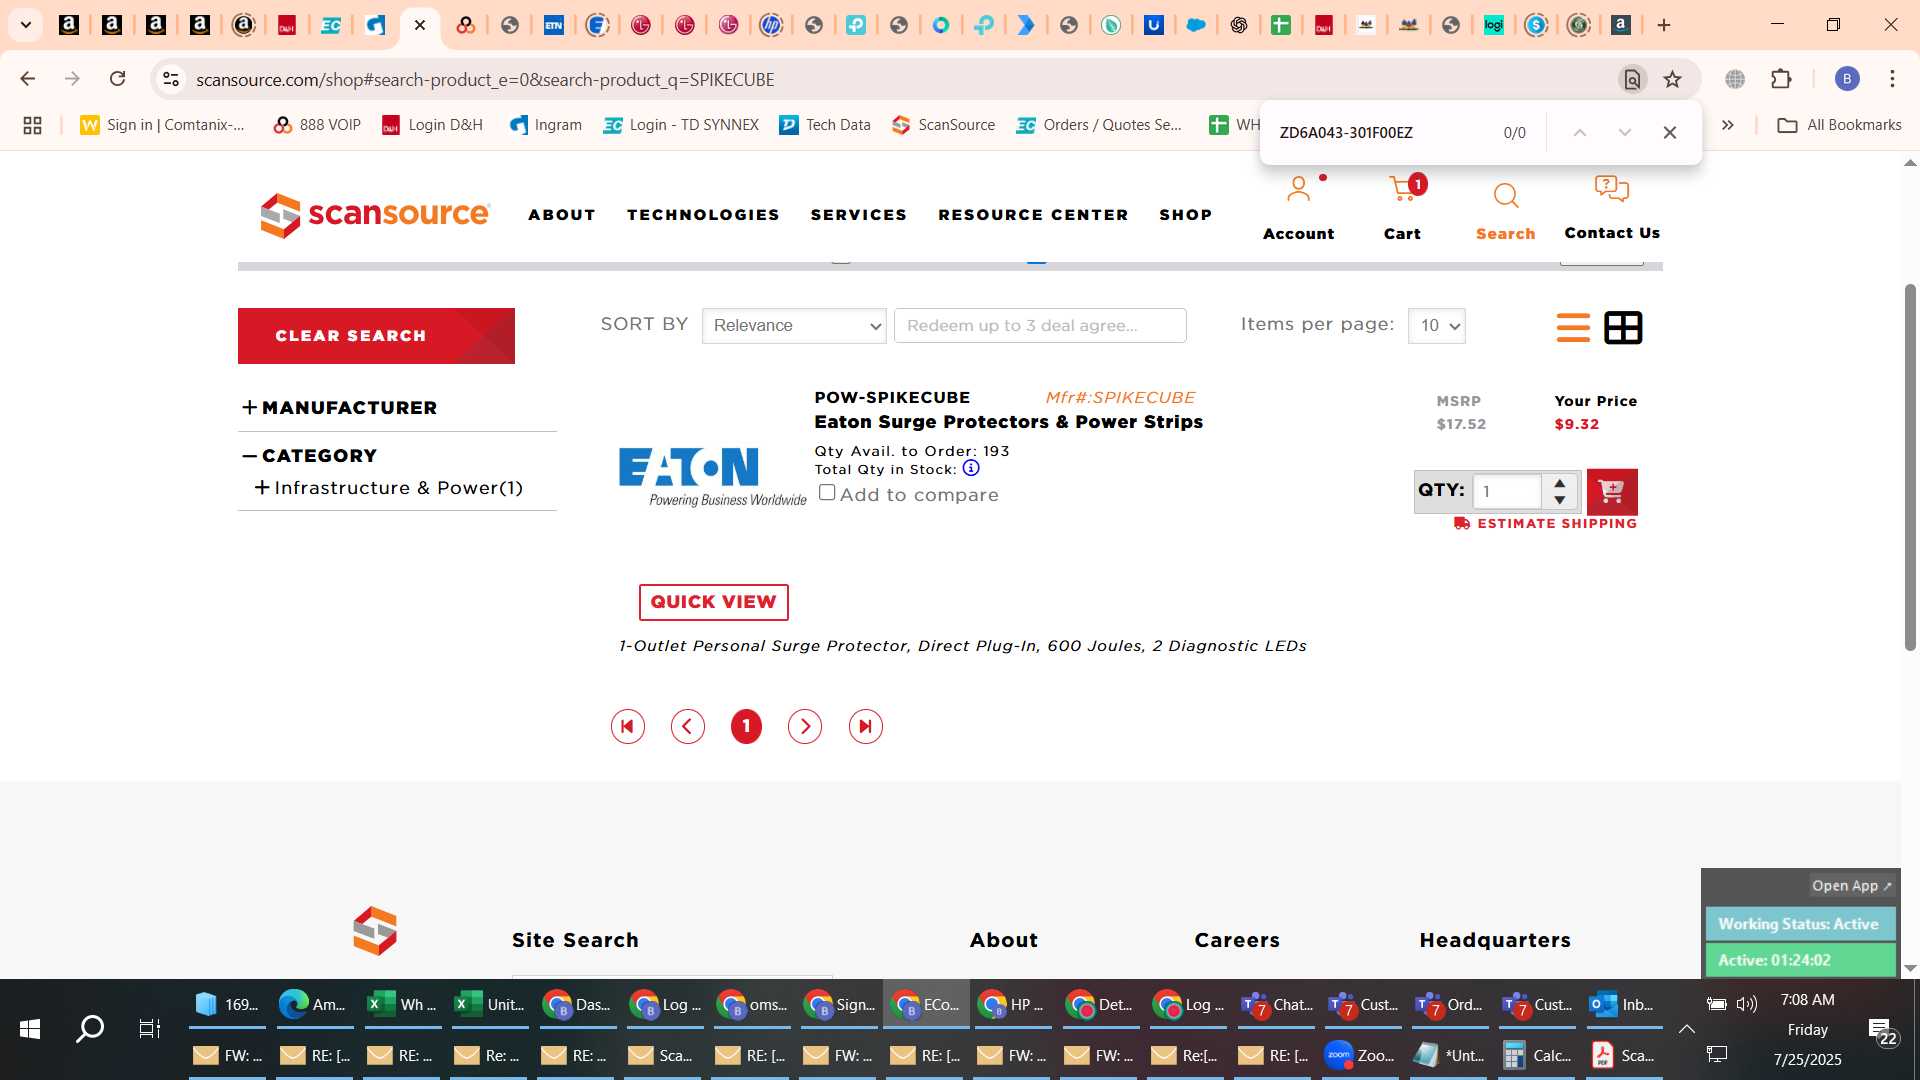This screenshot has width=1920, height=1080.
Task: Open the Resource Center menu
Action: point(1033,215)
